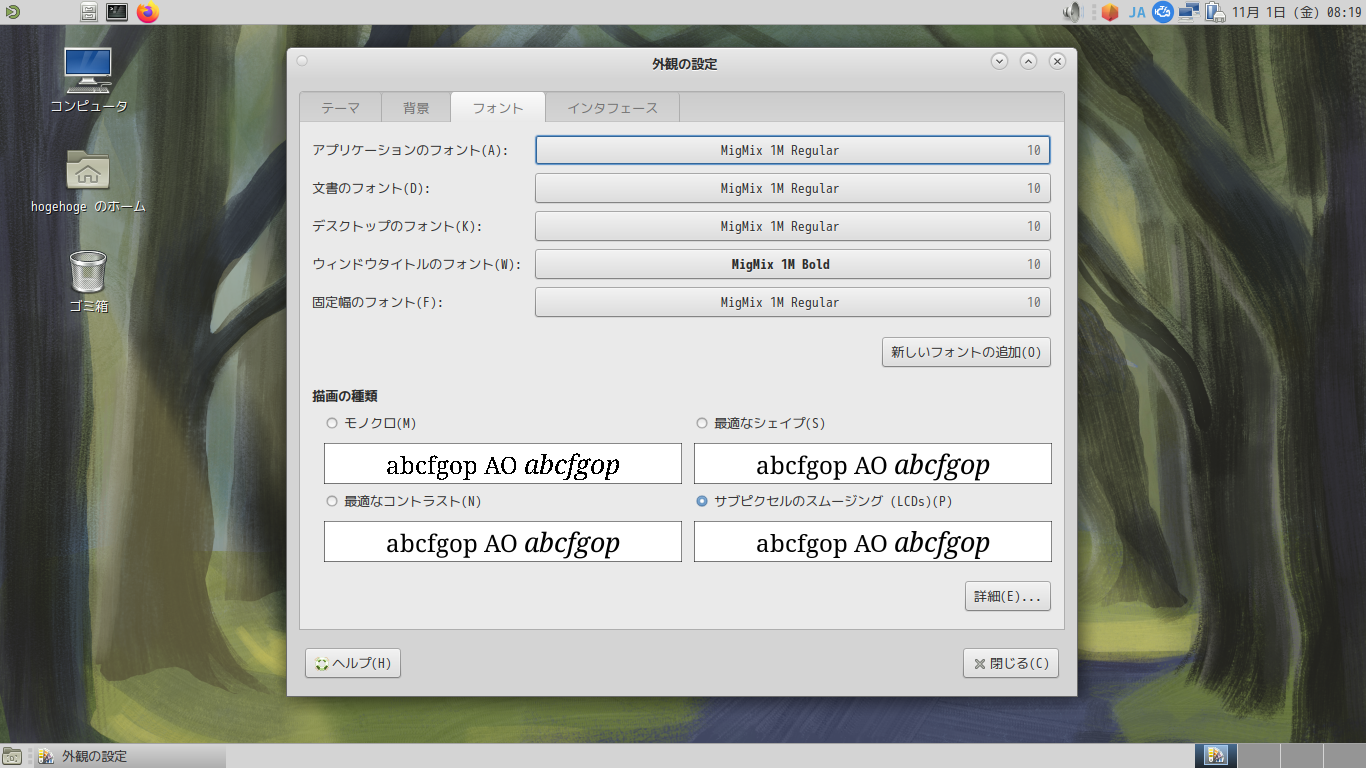Screen dimensions: 1366x768
Task: Click the ヘルプ button
Action: [353, 663]
